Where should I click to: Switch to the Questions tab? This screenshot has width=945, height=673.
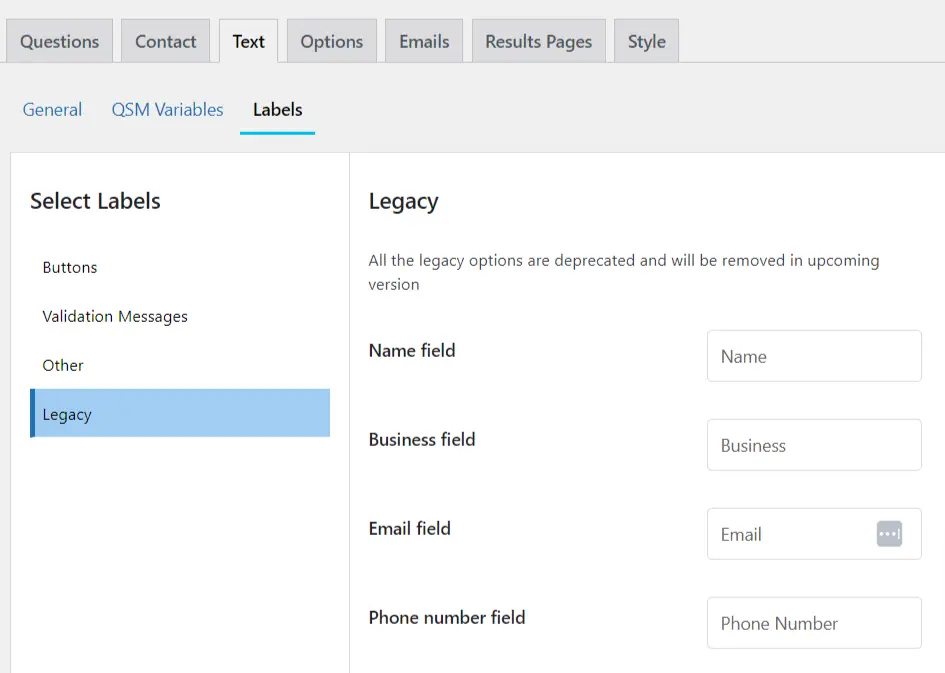click(59, 40)
